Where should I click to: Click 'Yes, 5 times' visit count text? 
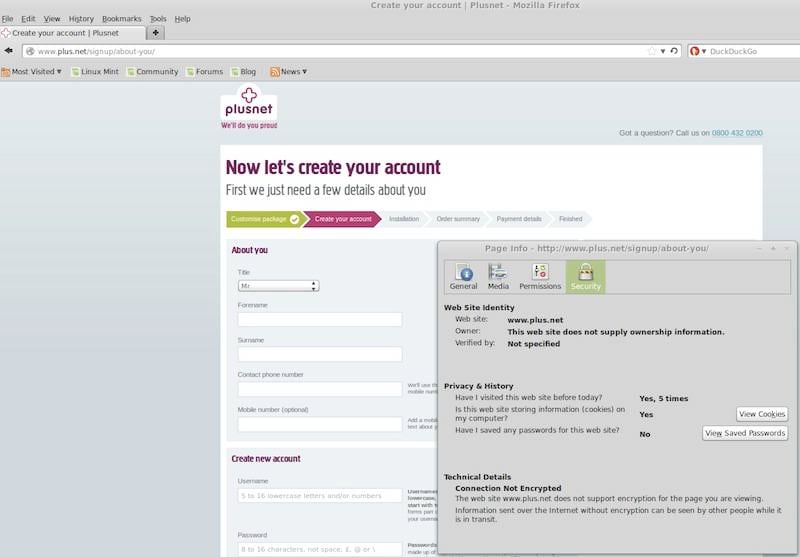[664, 398]
